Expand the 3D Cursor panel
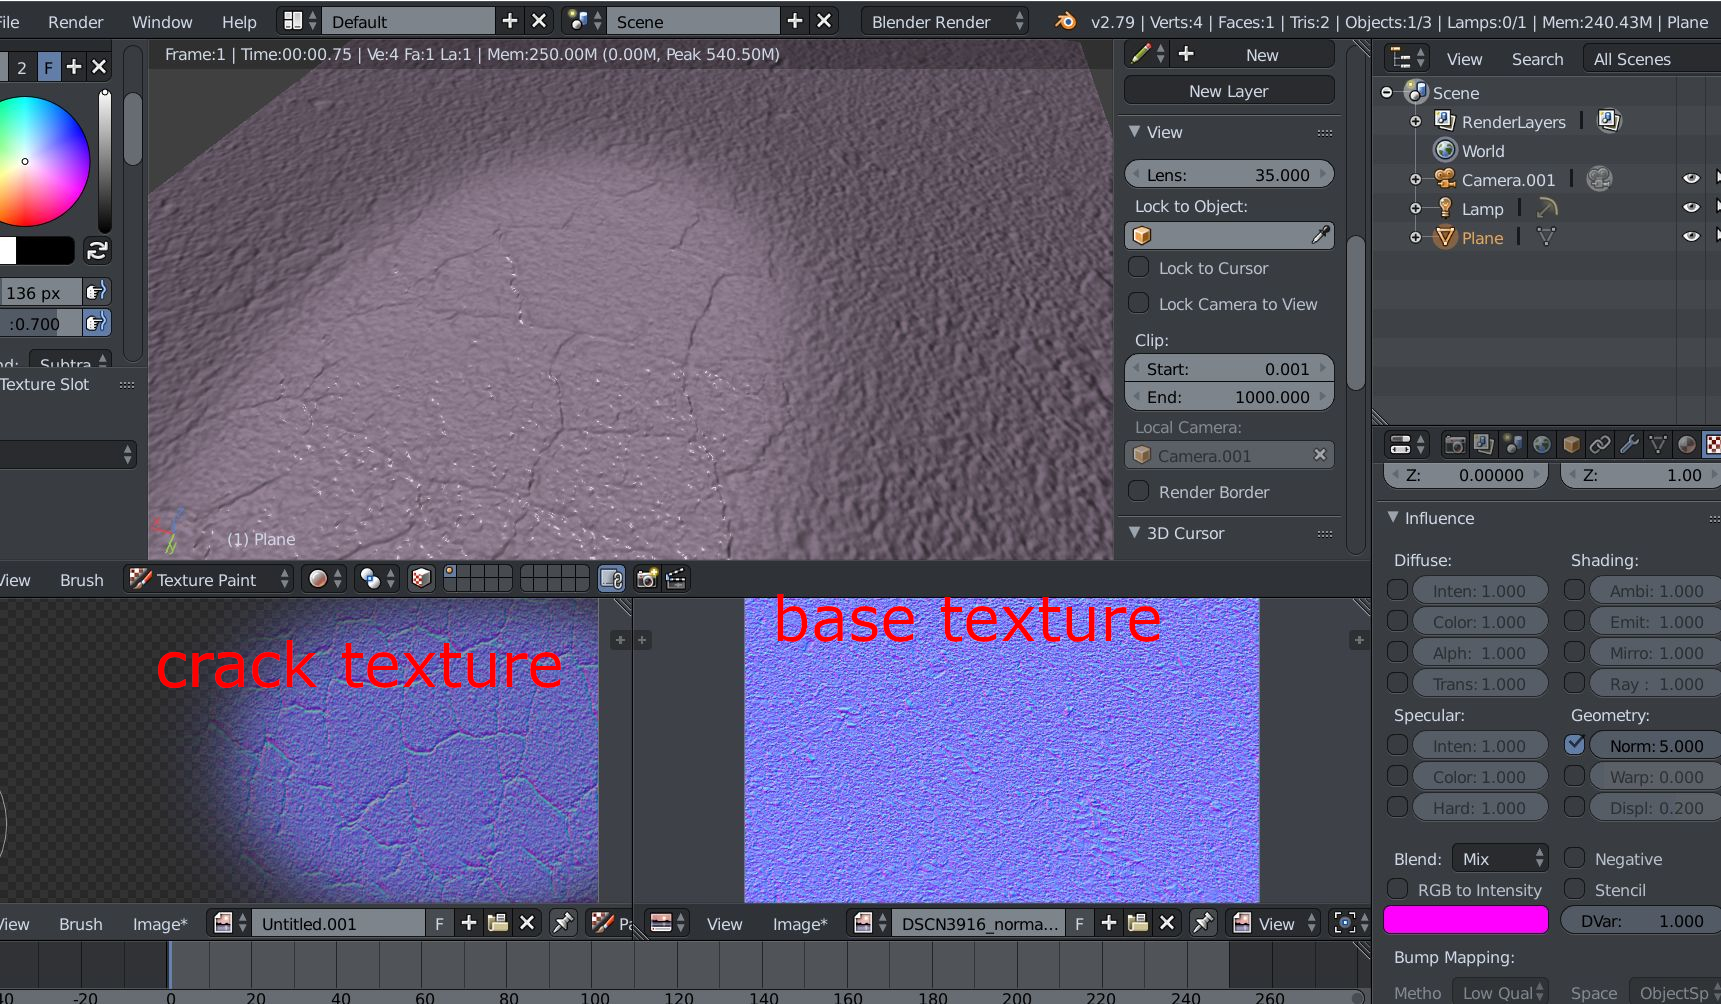 [1134, 532]
